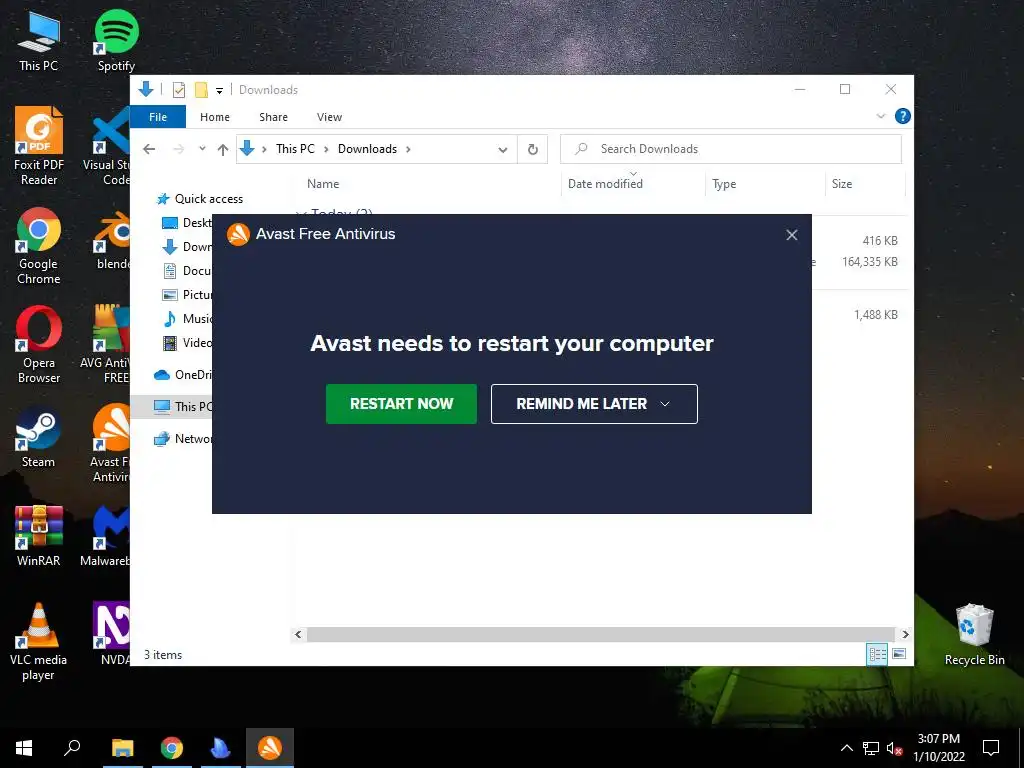This screenshot has width=1024, height=768.
Task: Open the Steam desktop shortcut
Action: 39,437
